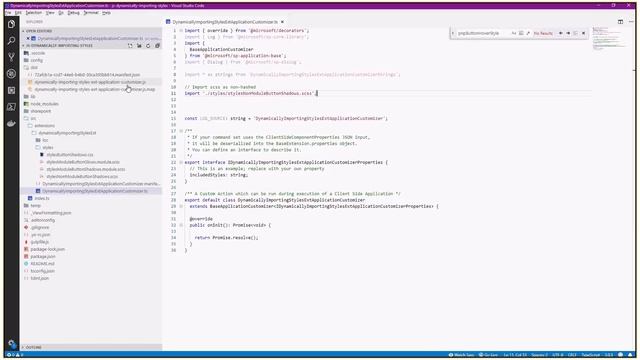Click the line and column status indicator

pyautogui.click(x=515, y=355)
